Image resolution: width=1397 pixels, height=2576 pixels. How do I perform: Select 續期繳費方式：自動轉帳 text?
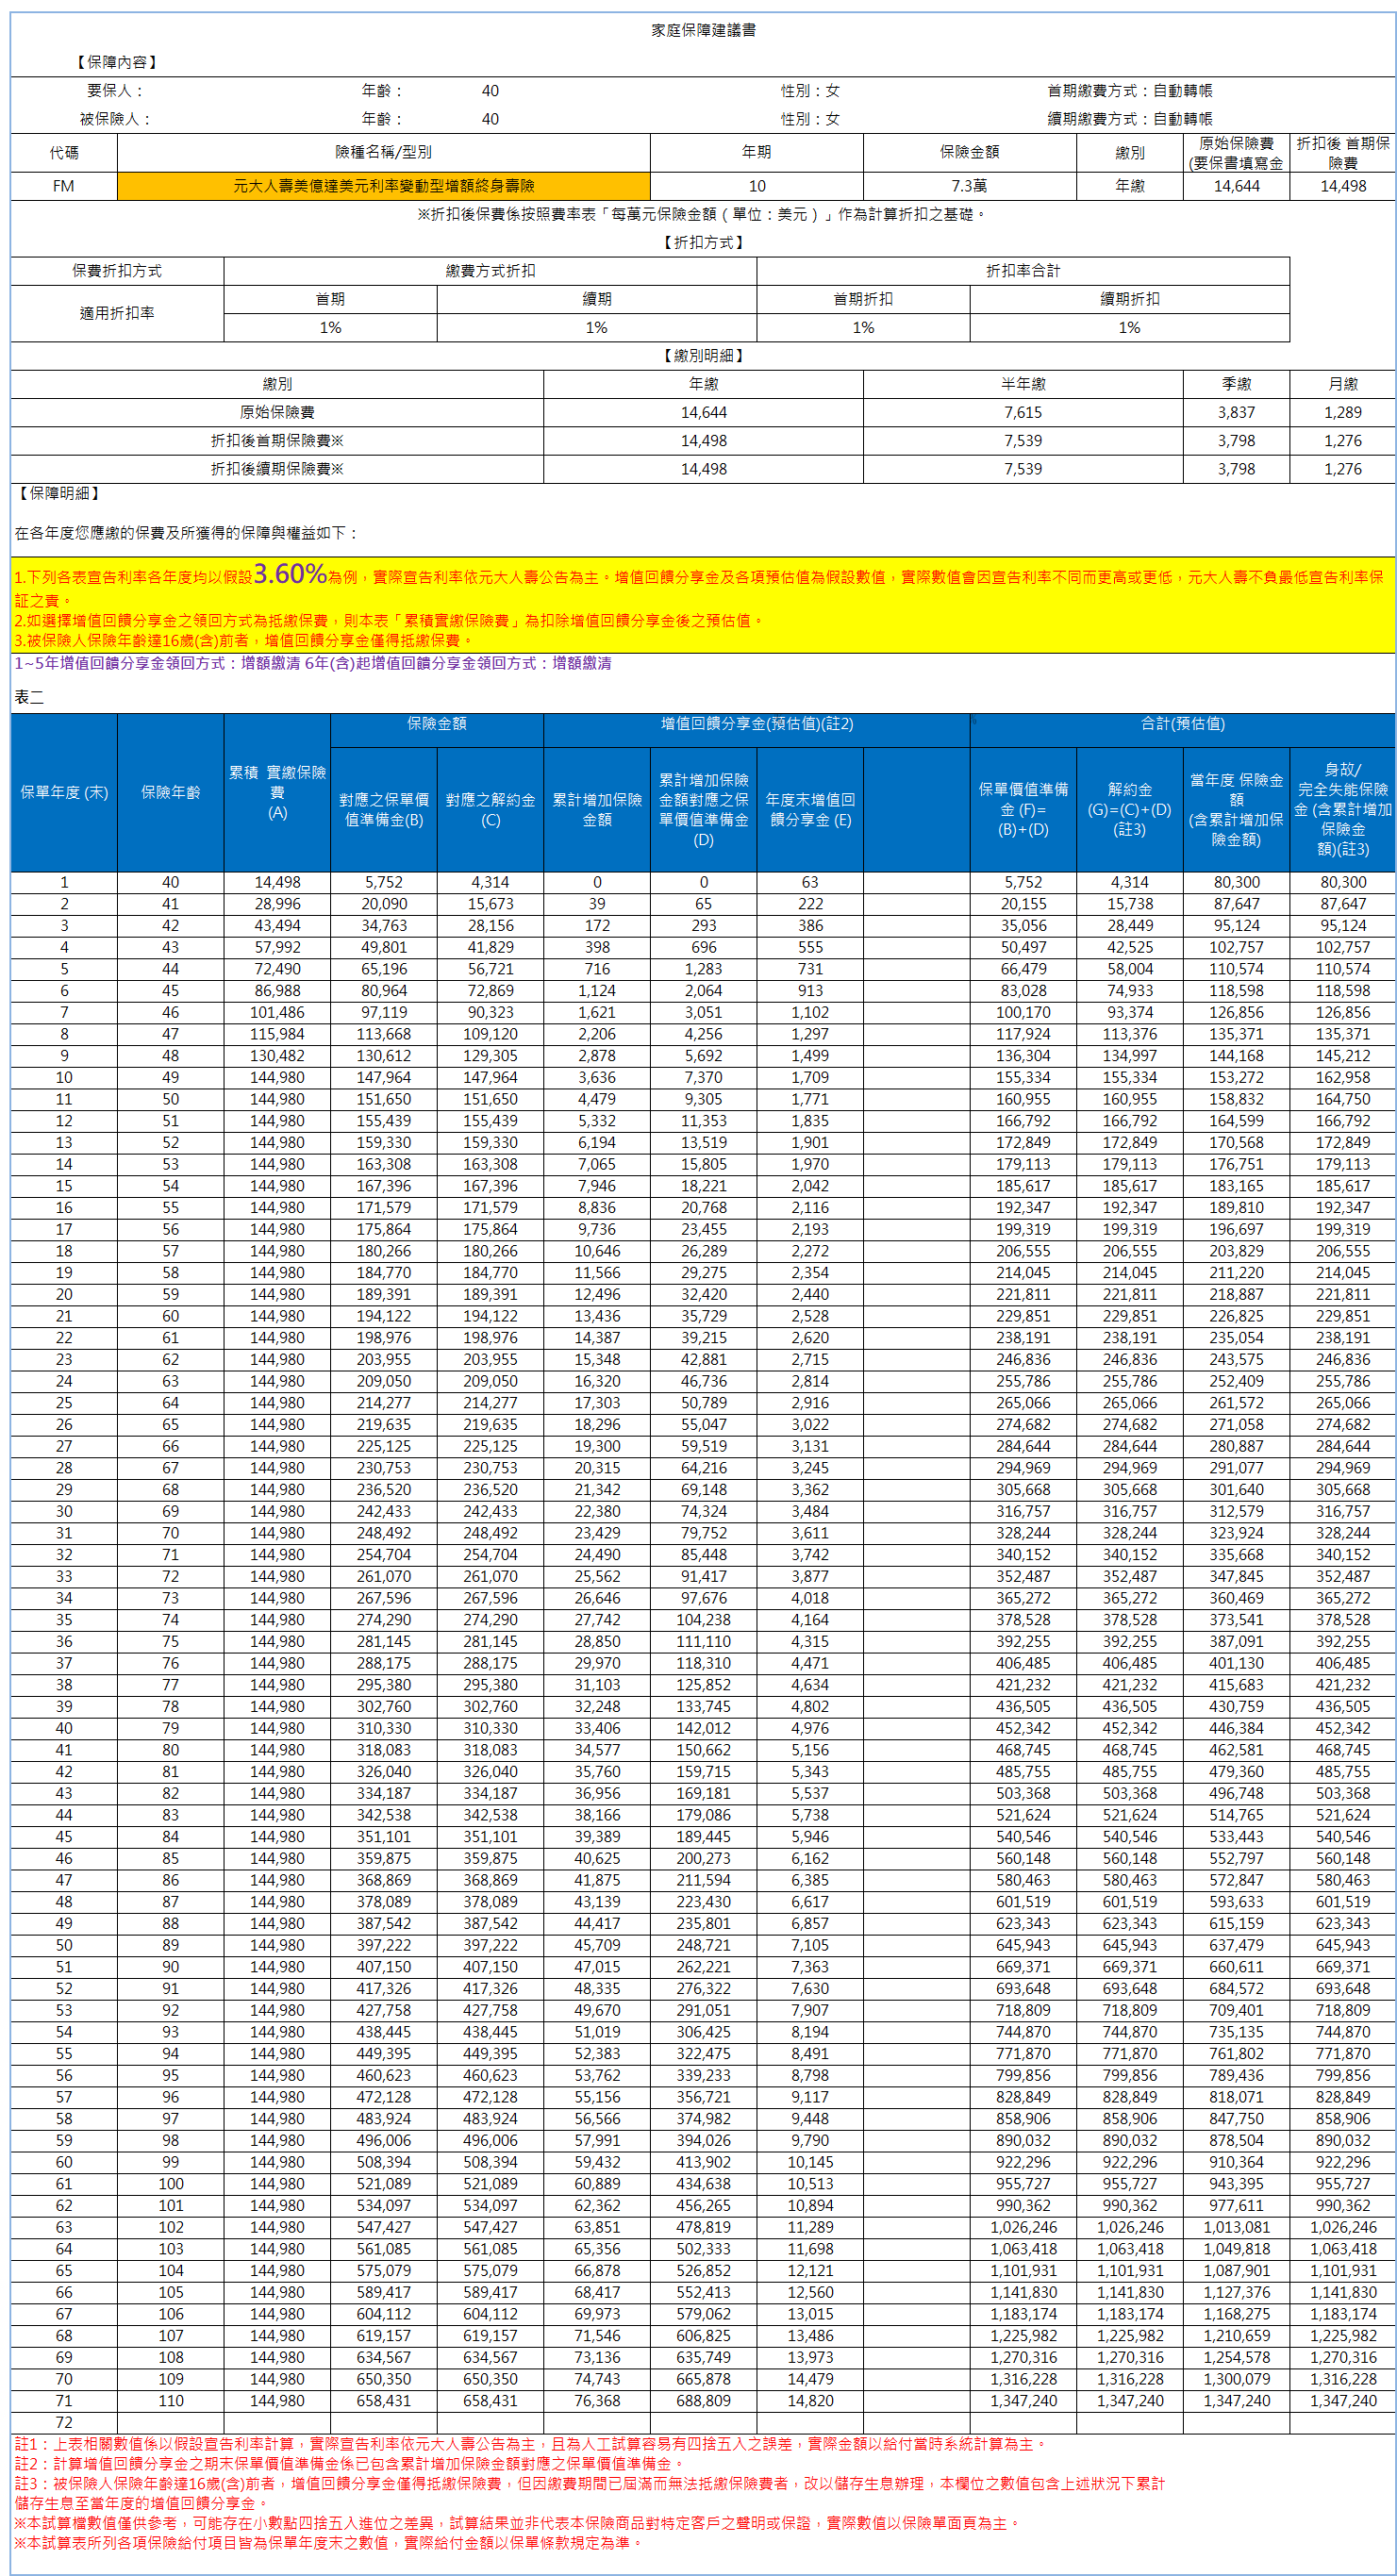[1130, 119]
